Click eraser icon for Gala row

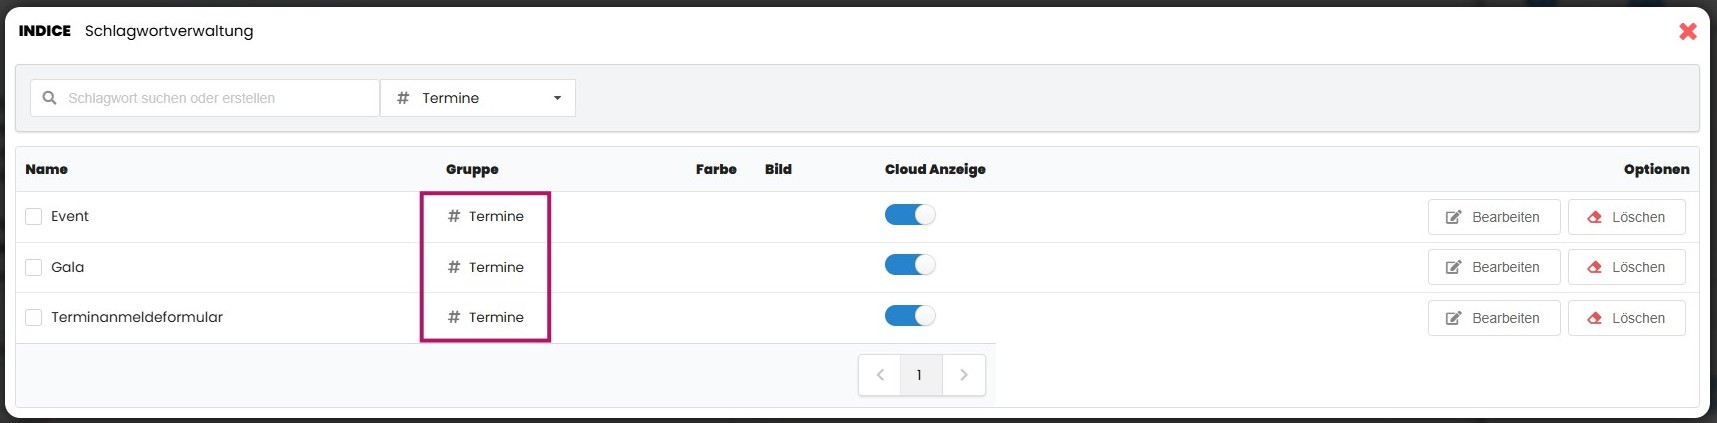tap(1594, 267)
